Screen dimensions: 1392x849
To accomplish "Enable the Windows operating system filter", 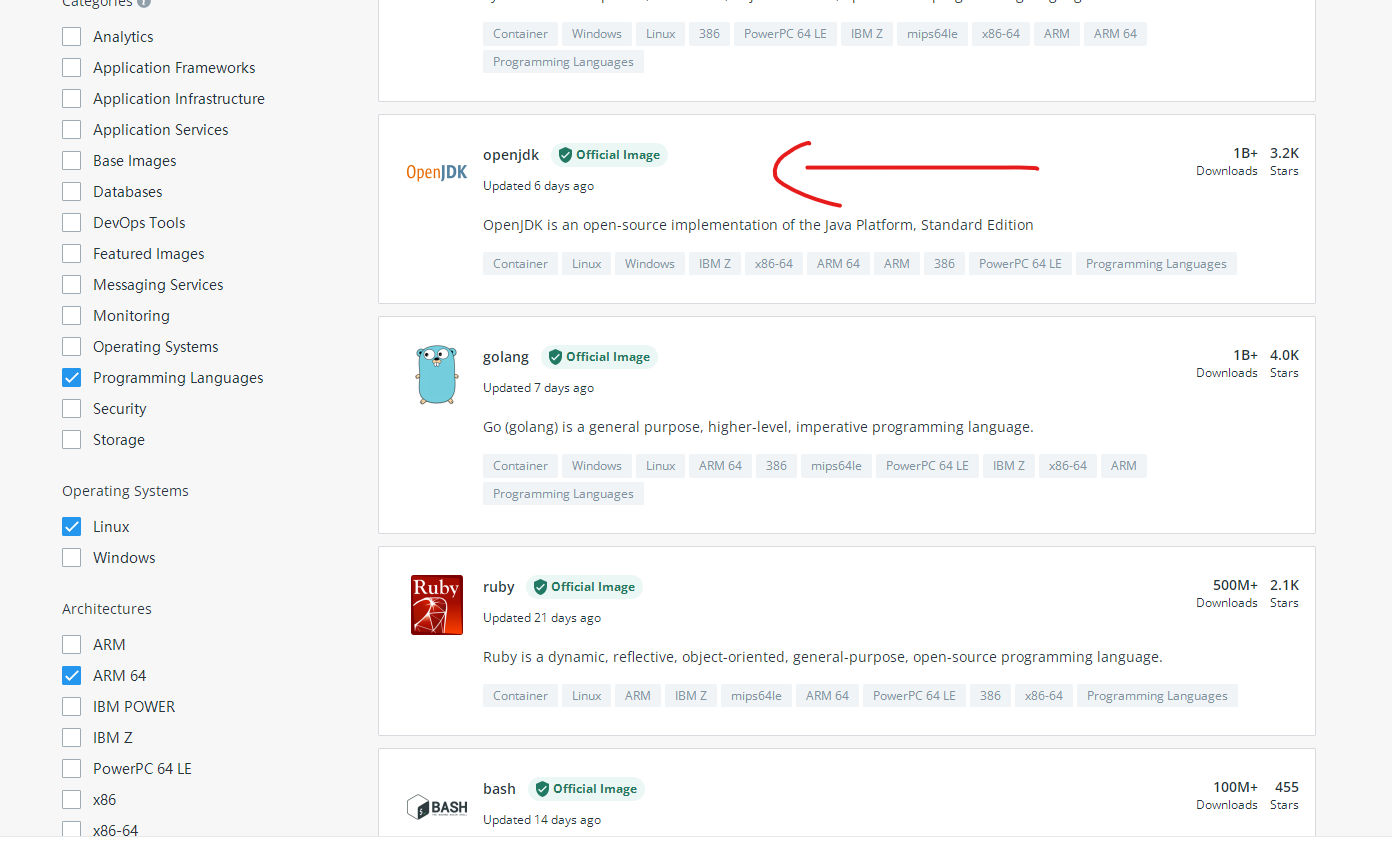I will coord(71,557).
